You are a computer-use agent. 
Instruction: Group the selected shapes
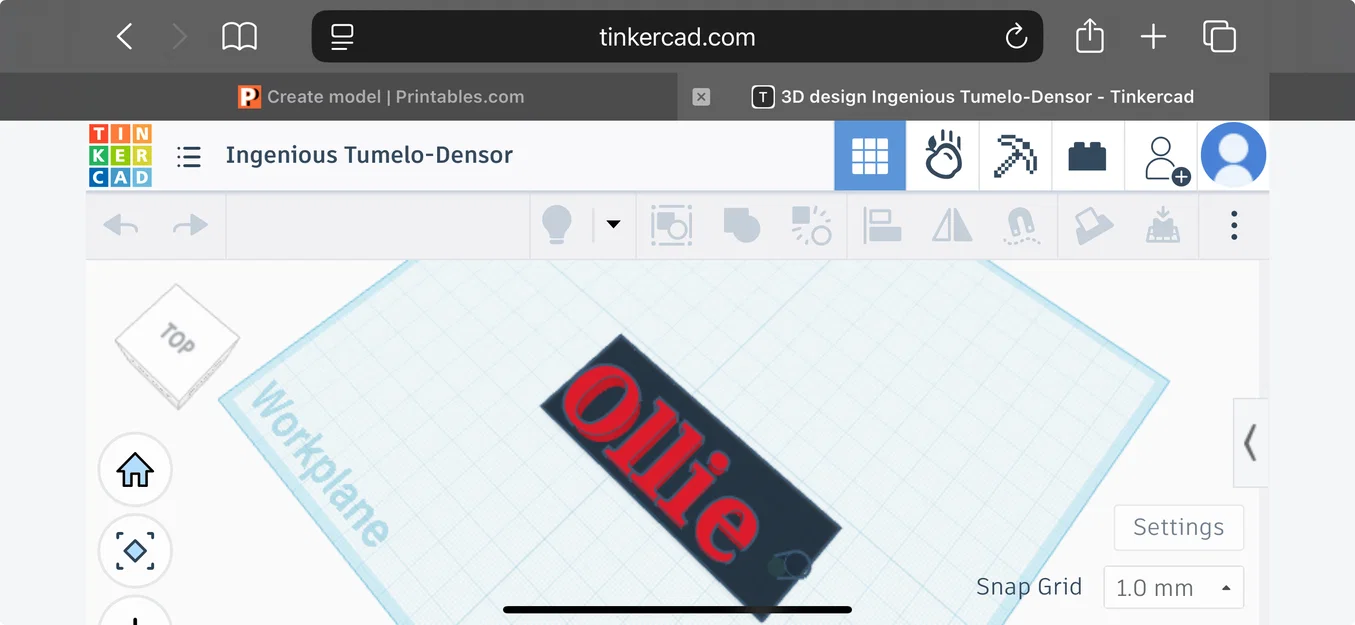pyautogui.click(x=741, y=226)
